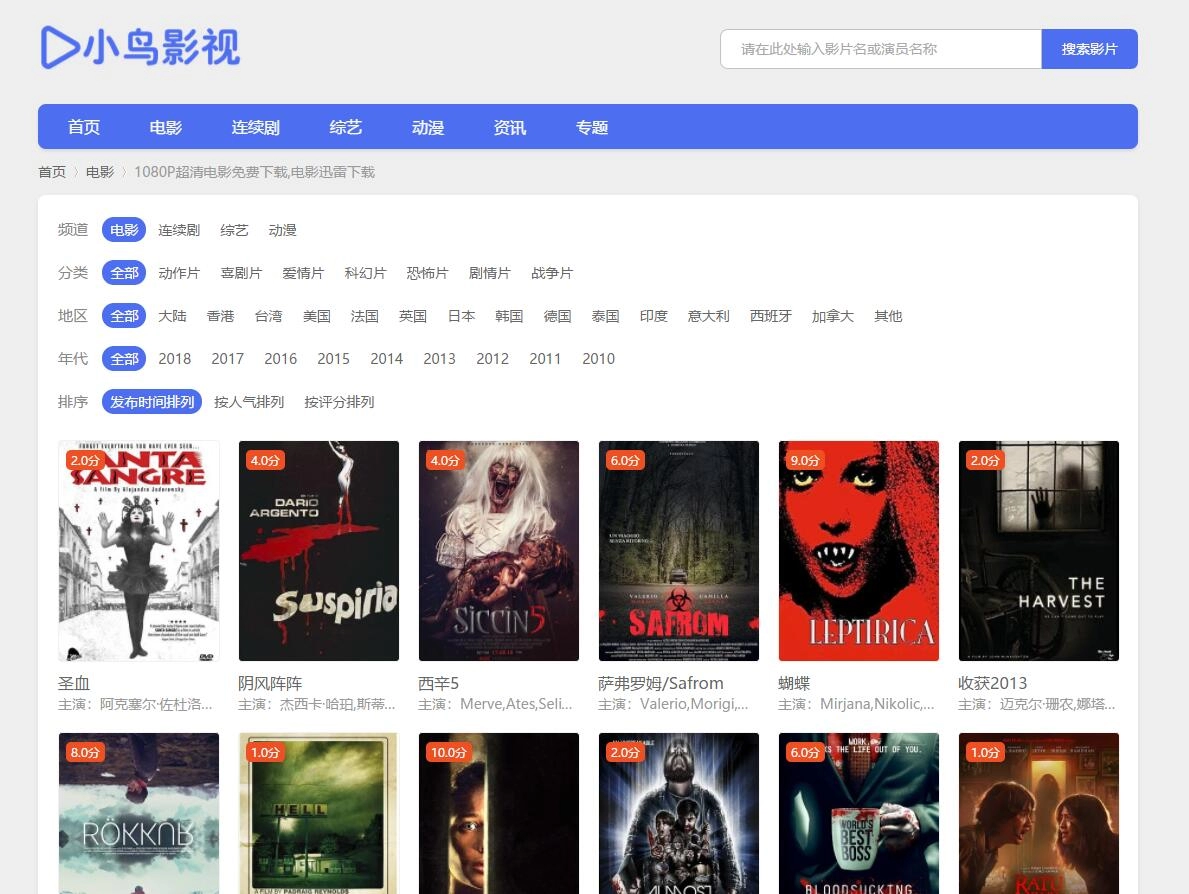
Task: Click the 首页 breadcrumb link
Action: click(52, 172)
